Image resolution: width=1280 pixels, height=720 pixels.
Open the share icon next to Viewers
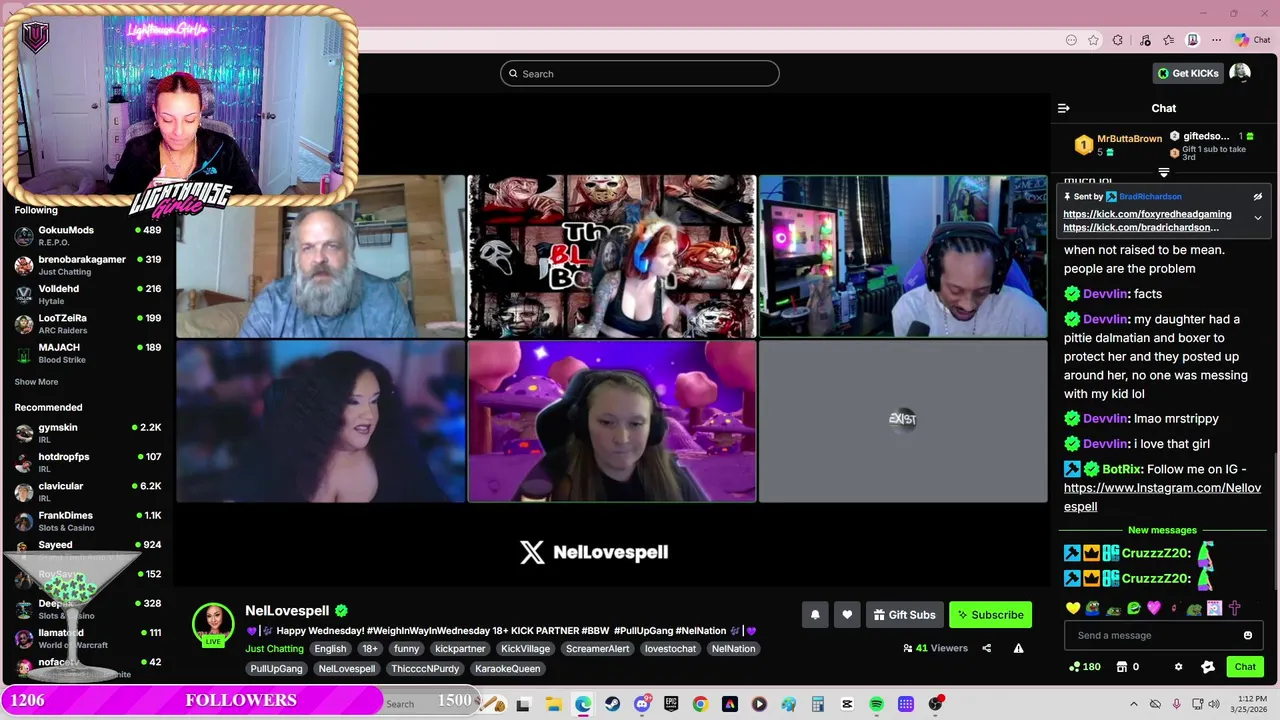point(986,648)
